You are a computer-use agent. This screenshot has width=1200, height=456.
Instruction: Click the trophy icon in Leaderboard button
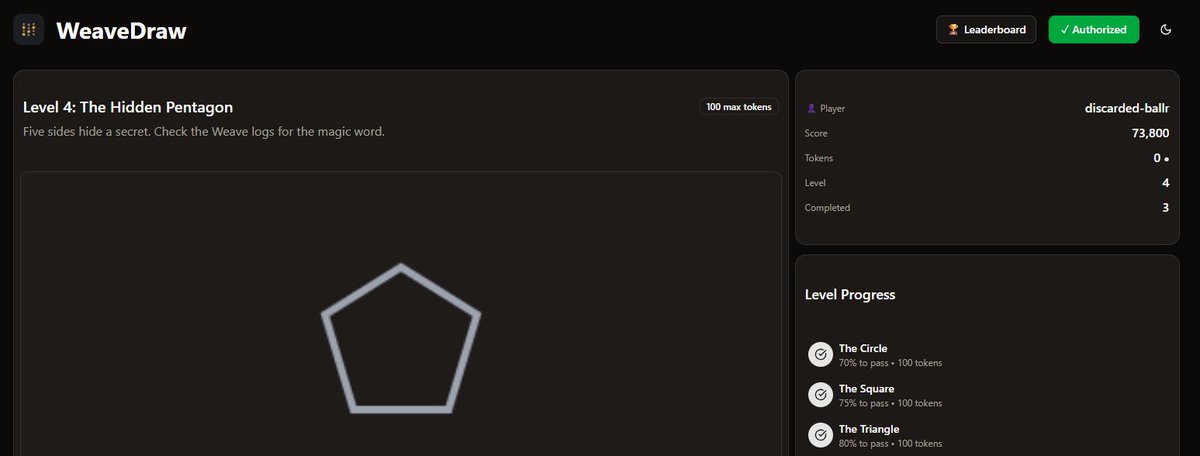[953, 30]
